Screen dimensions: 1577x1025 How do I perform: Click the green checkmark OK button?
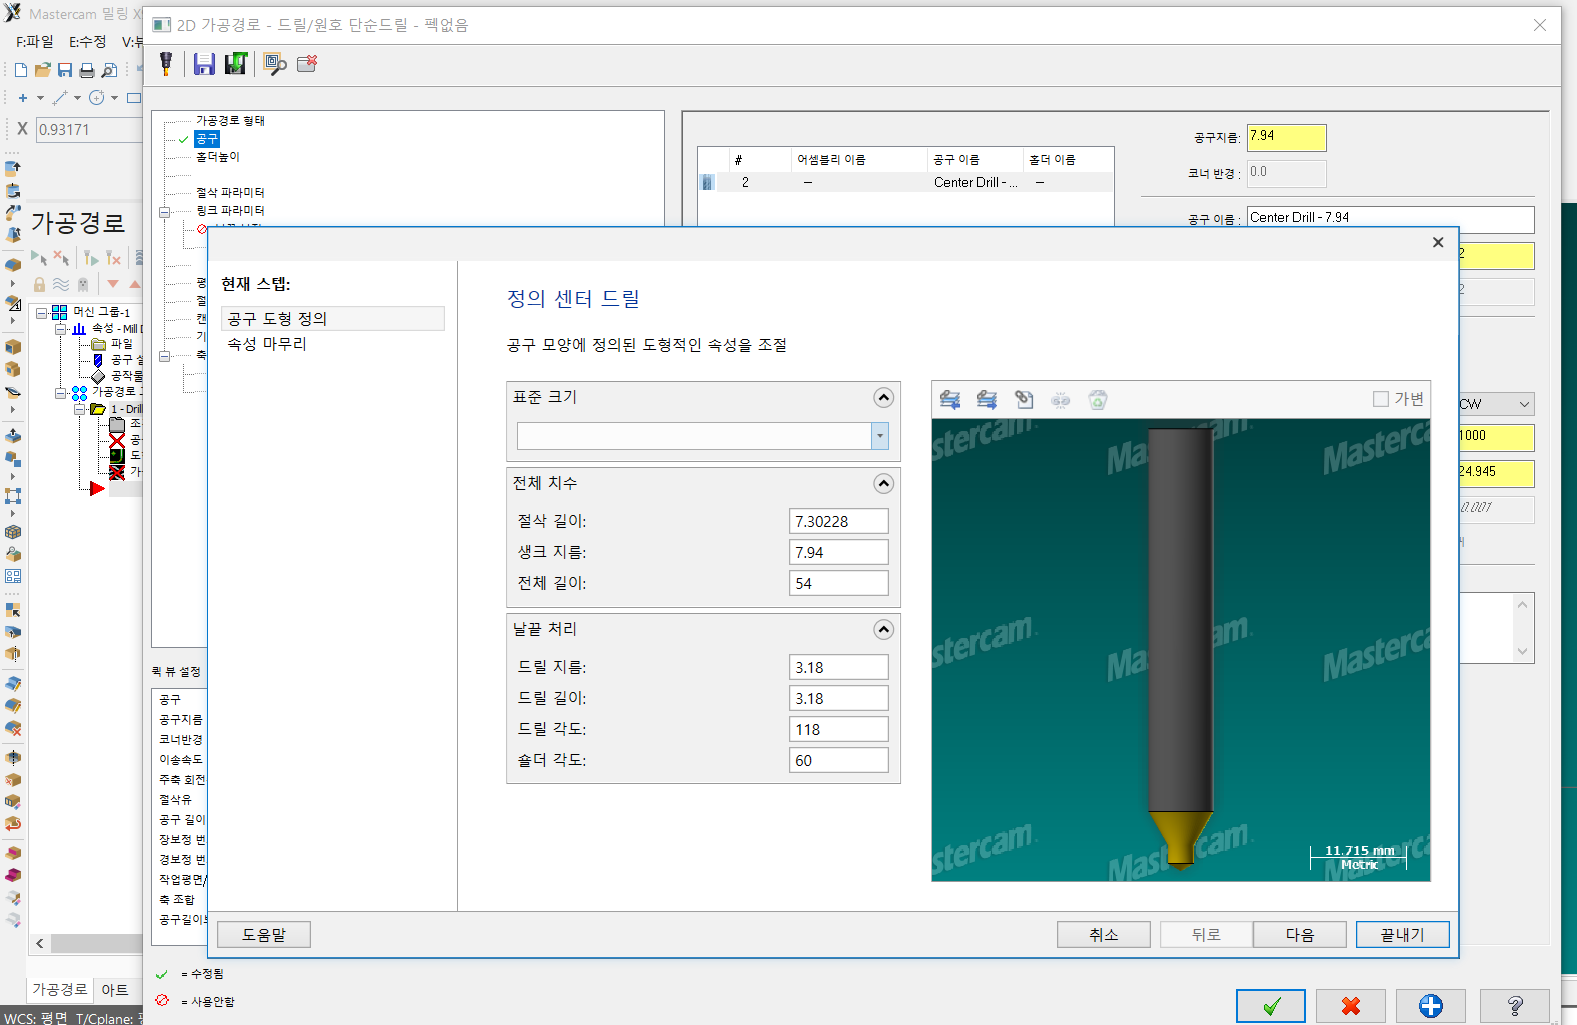1271,1006
